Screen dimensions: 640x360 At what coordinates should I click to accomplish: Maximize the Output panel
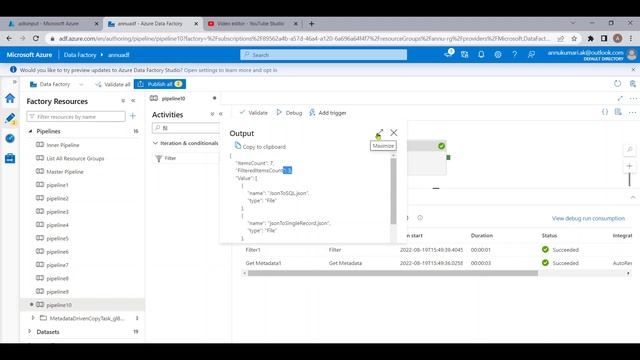click(x=380, y=133)
